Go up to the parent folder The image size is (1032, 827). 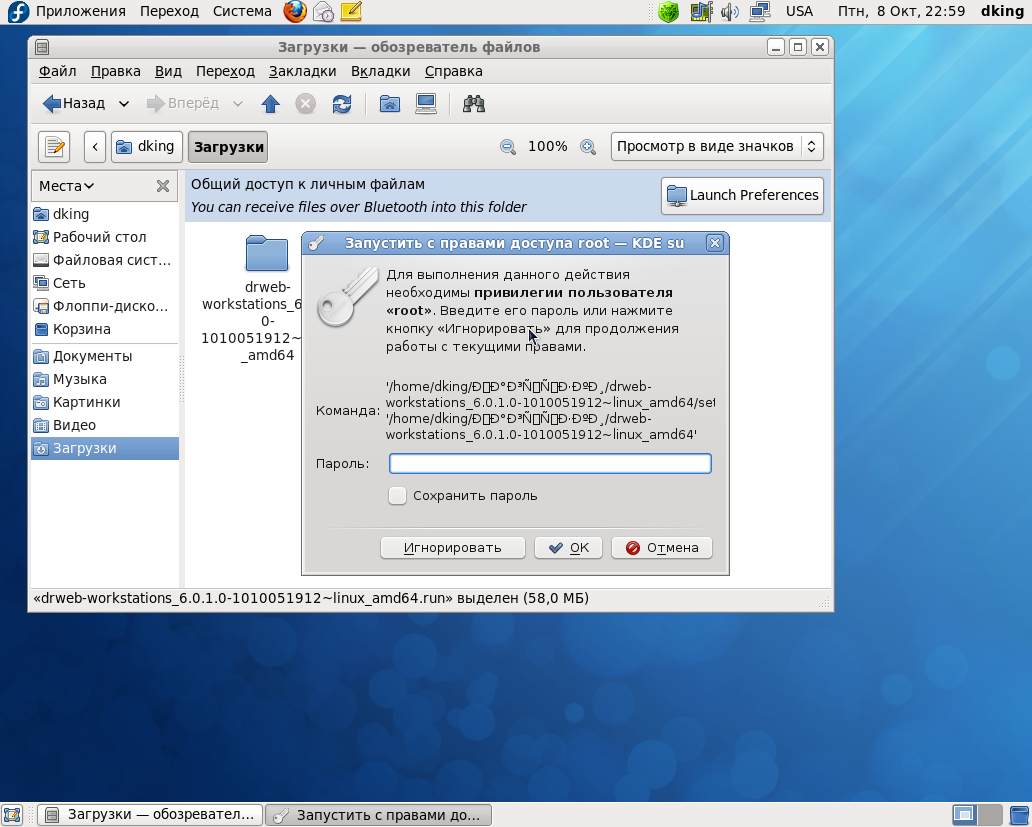270,104
